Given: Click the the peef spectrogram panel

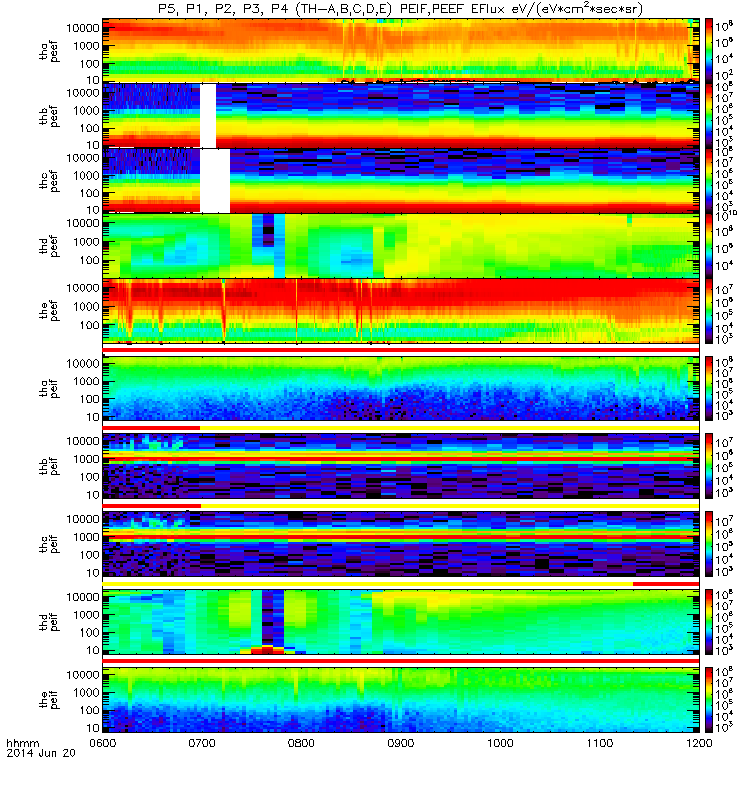Looking at the screenshot, I should coord(401,311).
